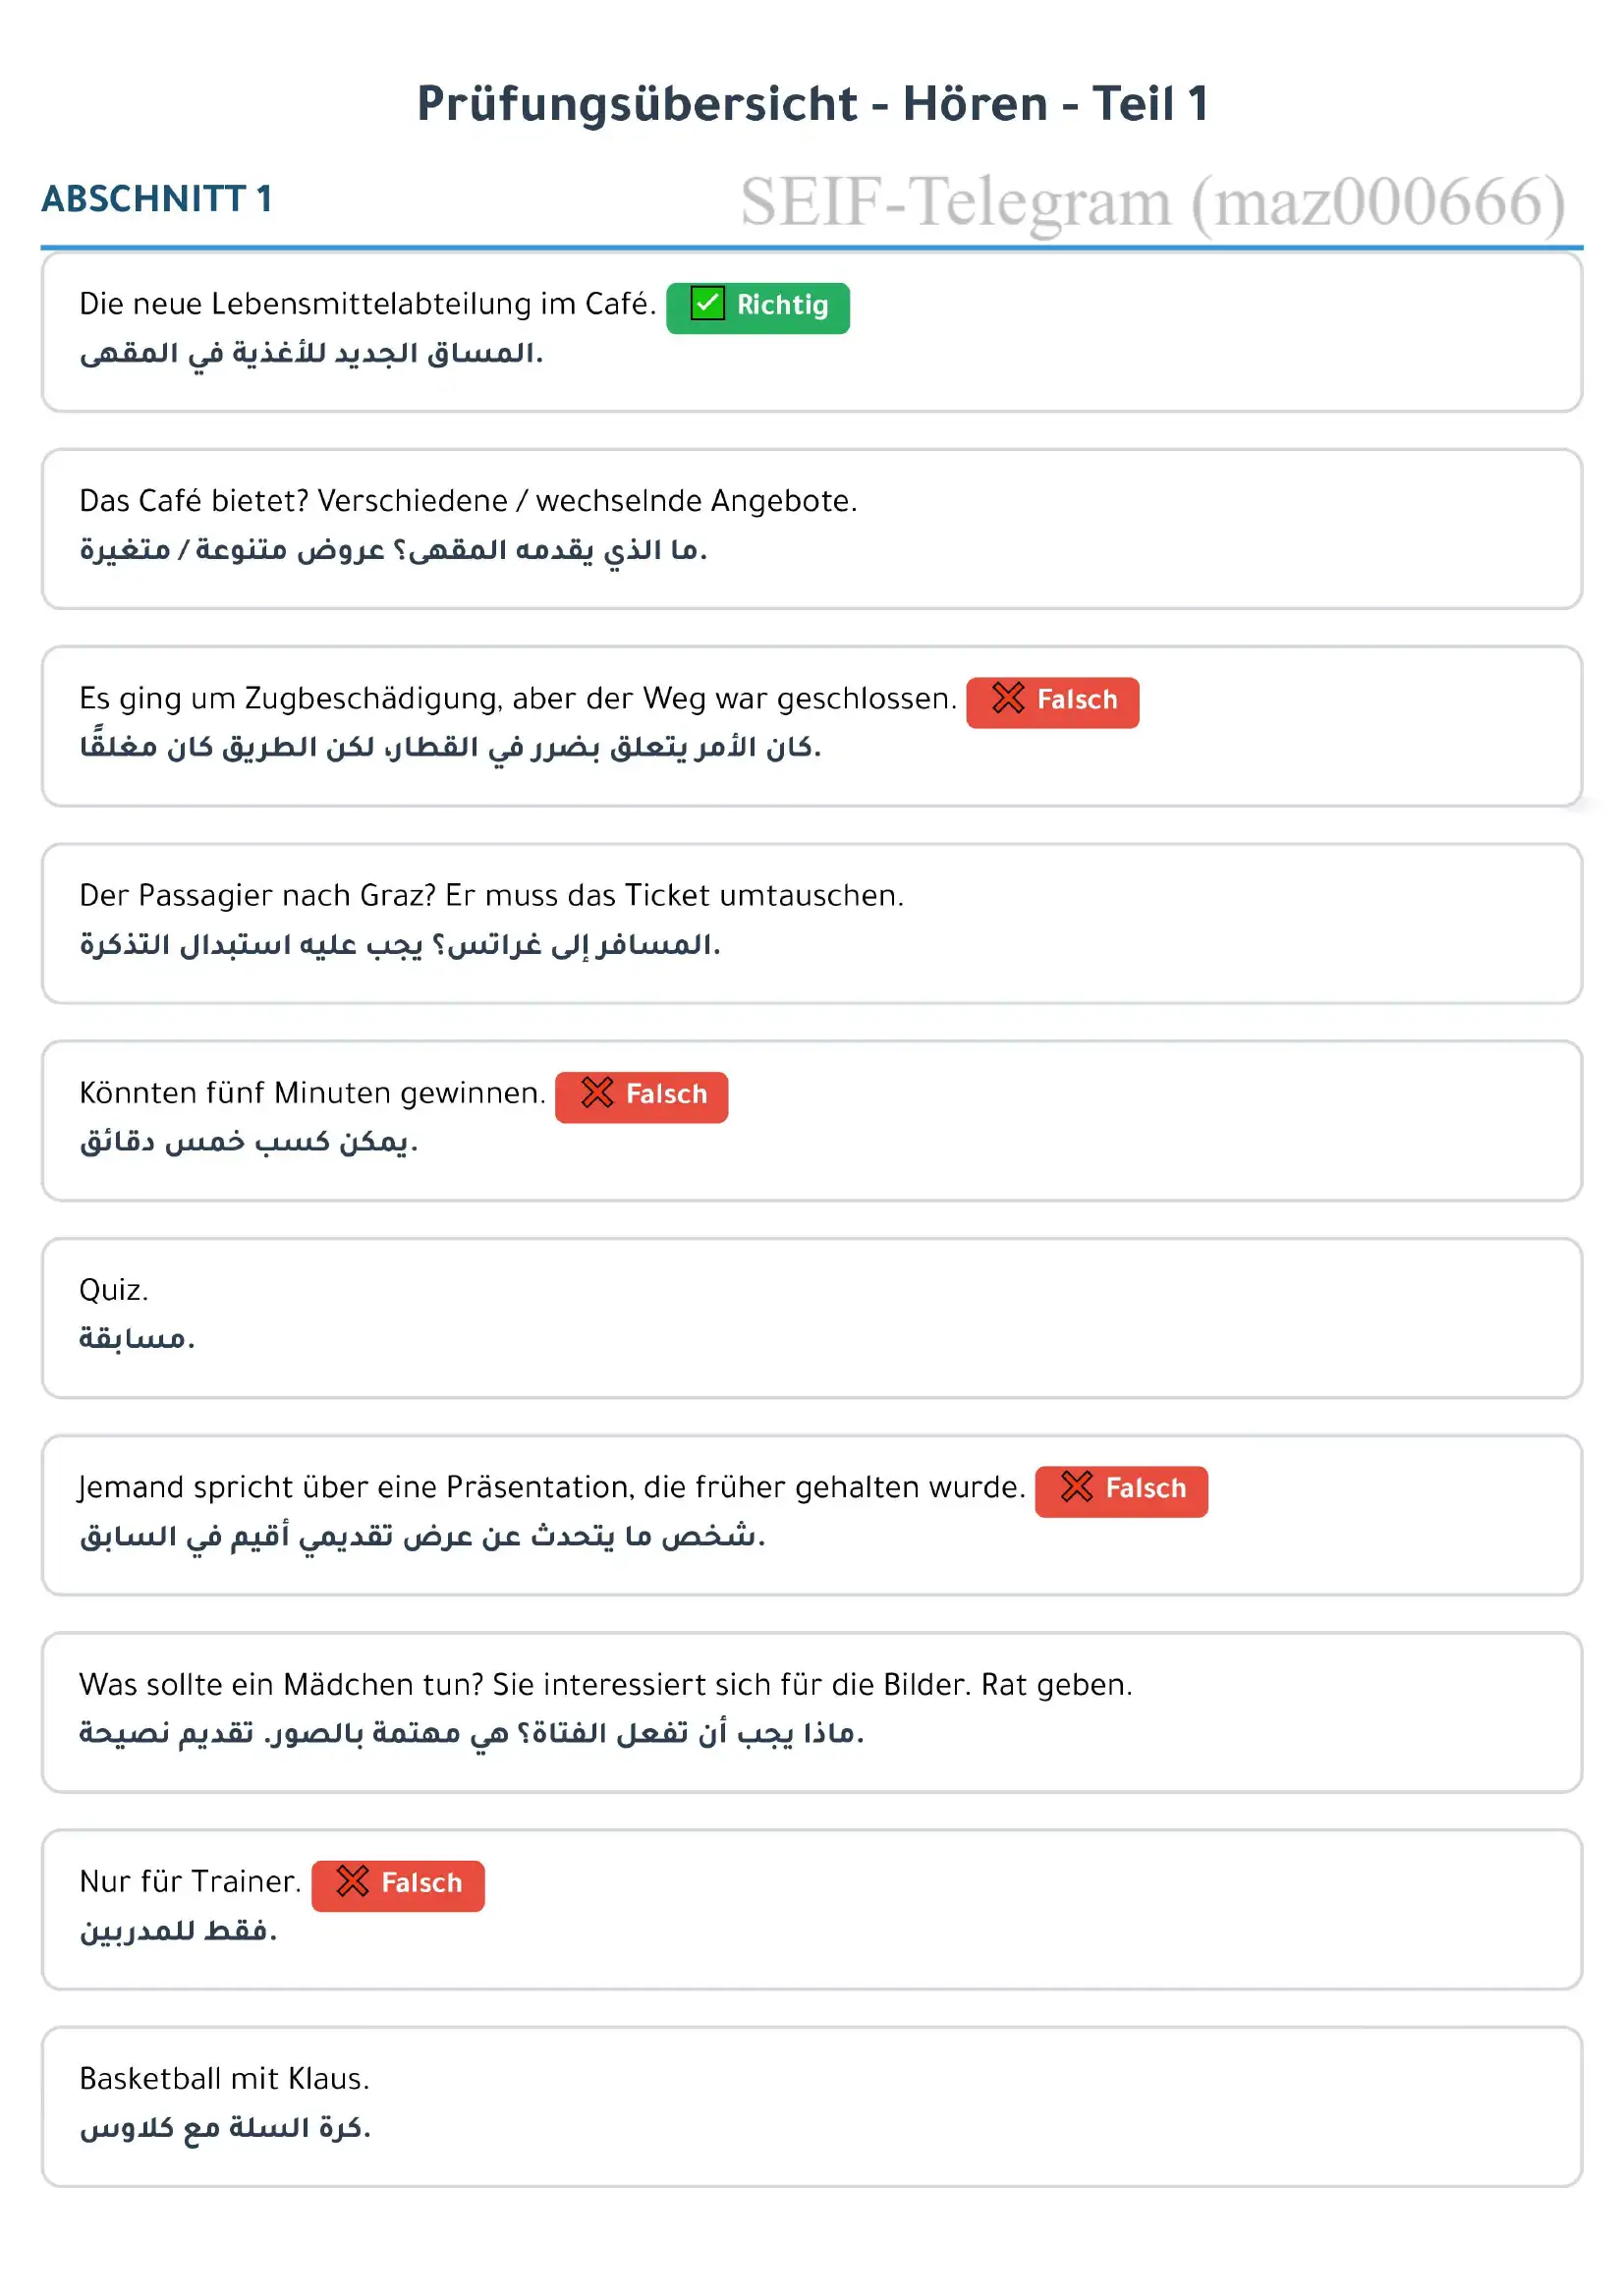Click the Der Passagier nach Graz sentence

click(491, 895)
